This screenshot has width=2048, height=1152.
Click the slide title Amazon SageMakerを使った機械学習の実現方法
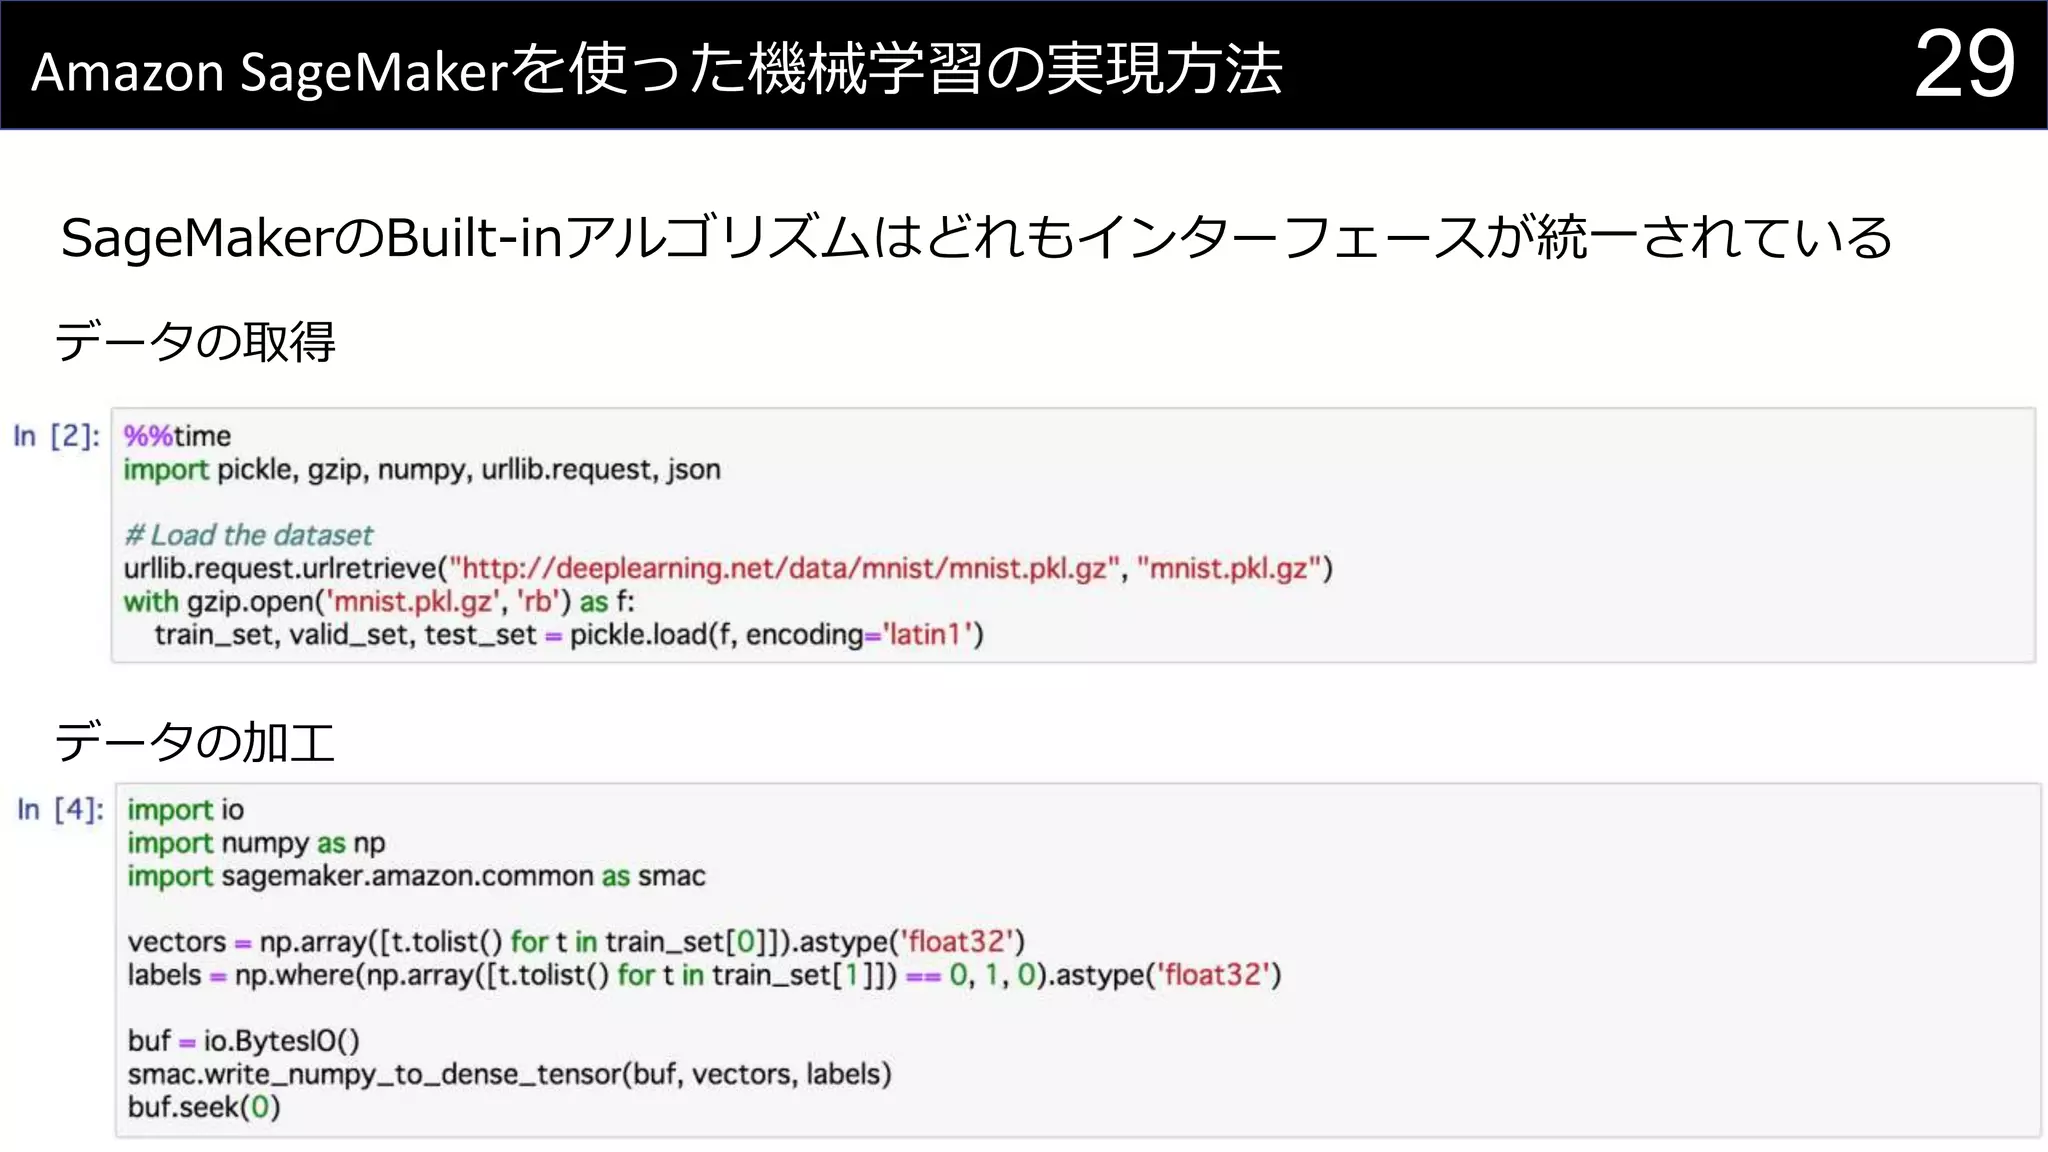pyautogui.click(x=656, y=70)
